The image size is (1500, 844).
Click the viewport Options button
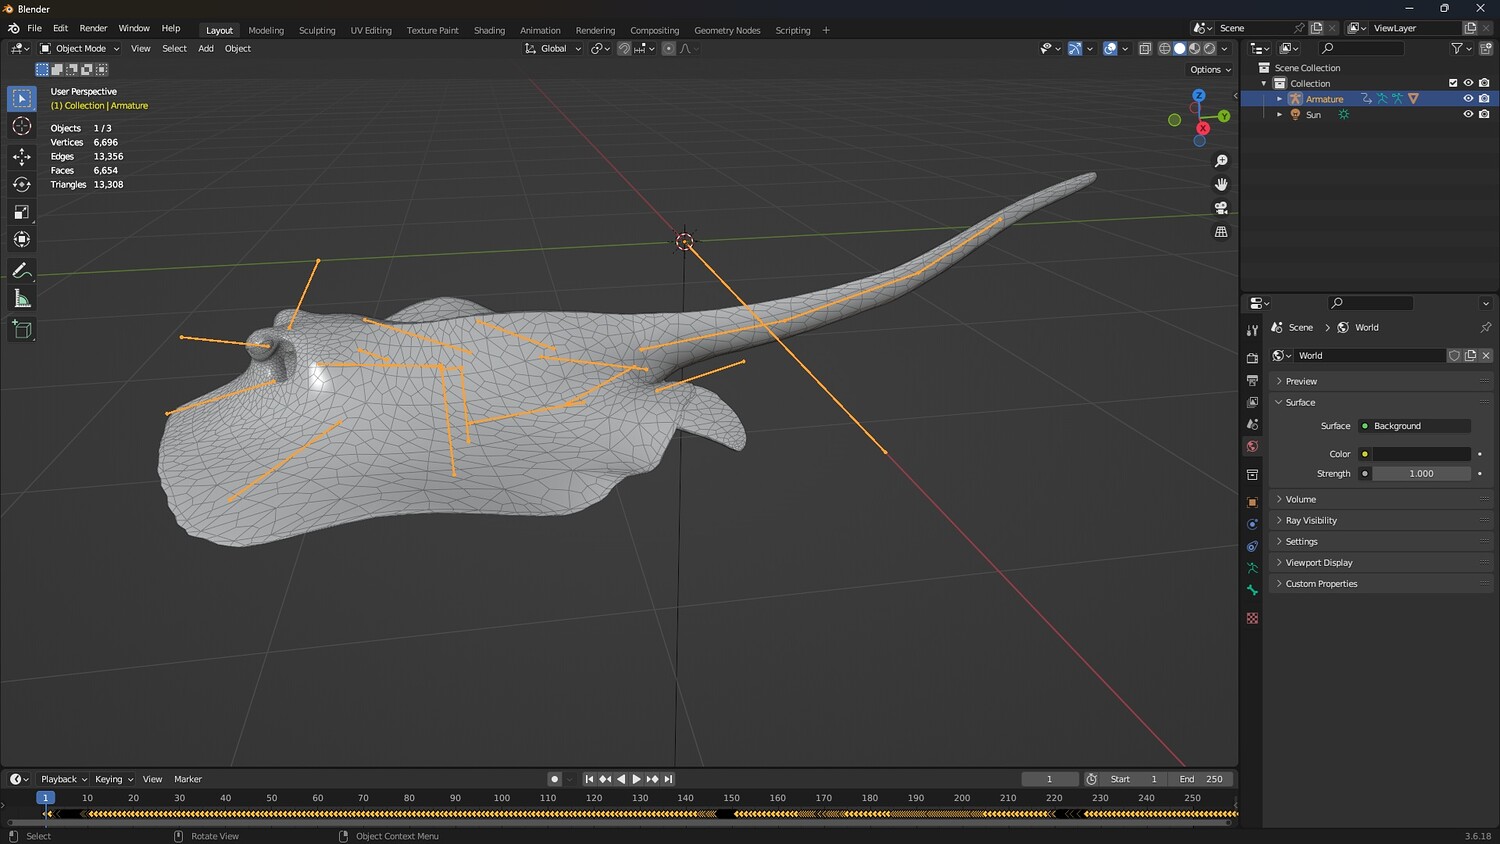[1210, 70]
